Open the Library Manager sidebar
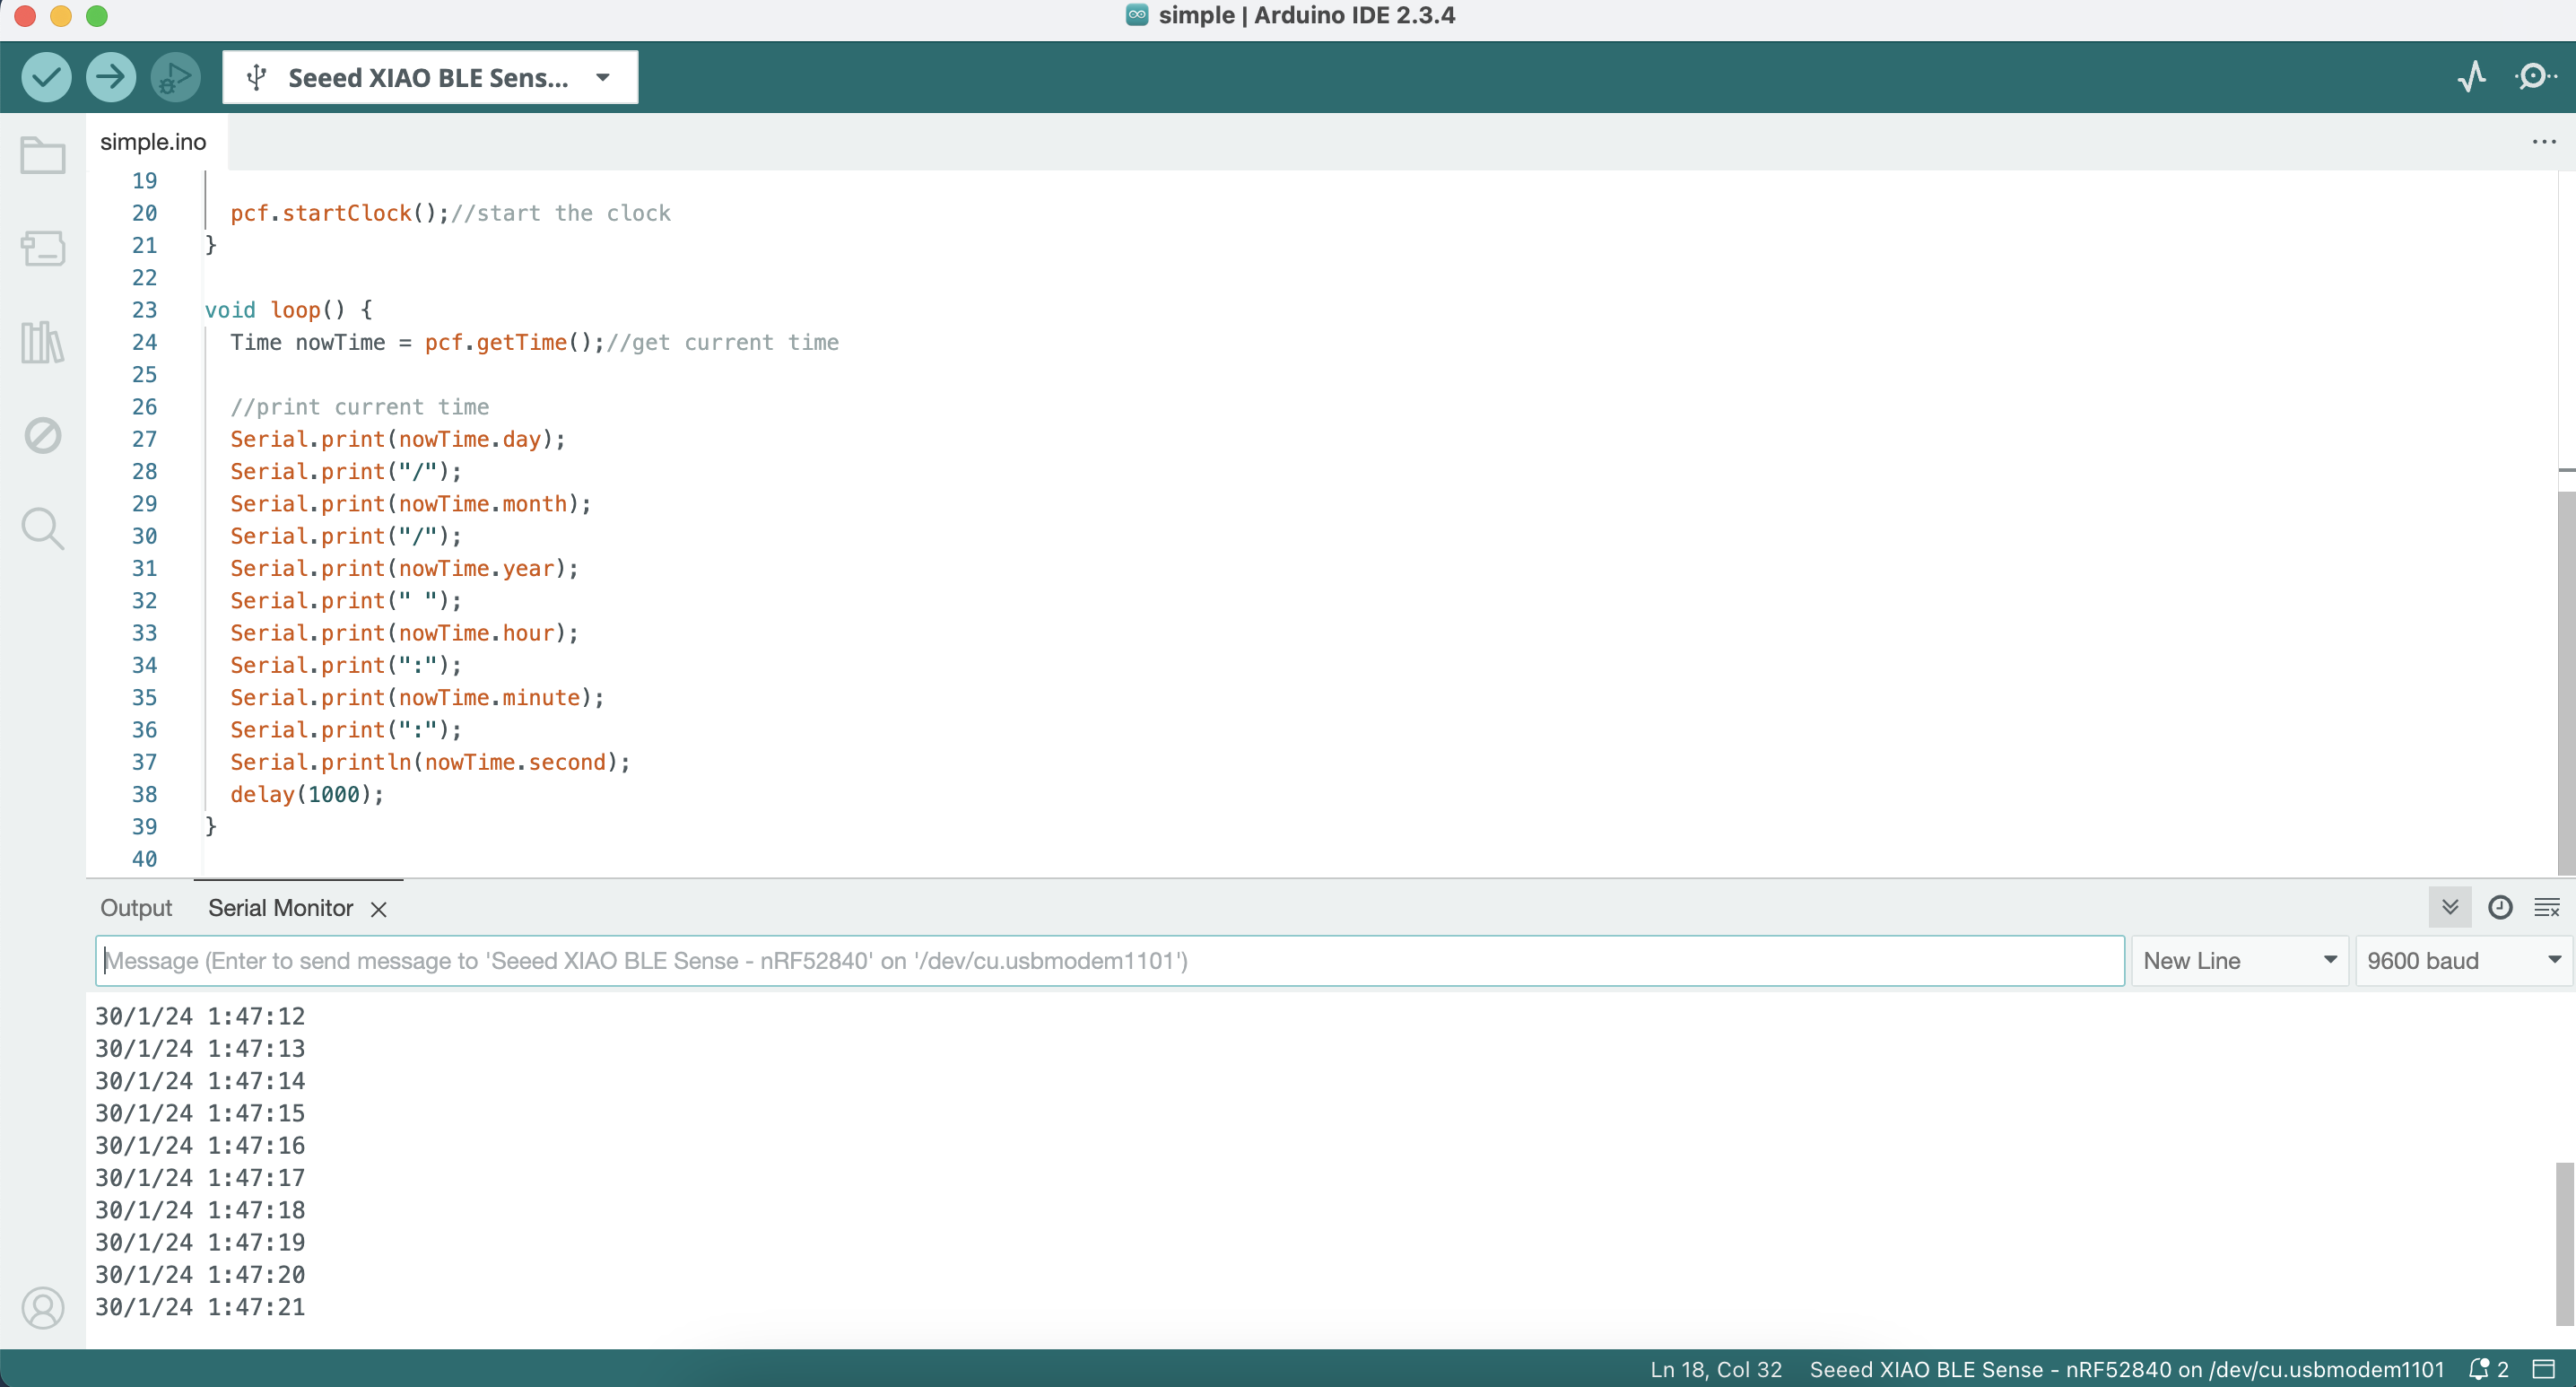The image size is (2576, 1387). point(43,342)
